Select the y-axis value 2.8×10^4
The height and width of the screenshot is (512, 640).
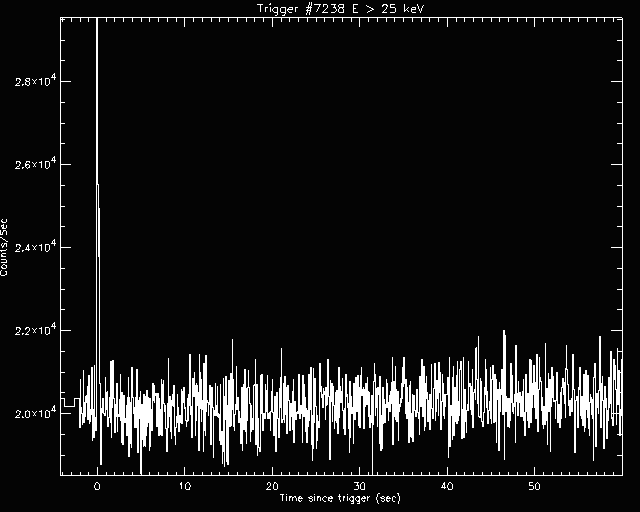coord(35,81)
